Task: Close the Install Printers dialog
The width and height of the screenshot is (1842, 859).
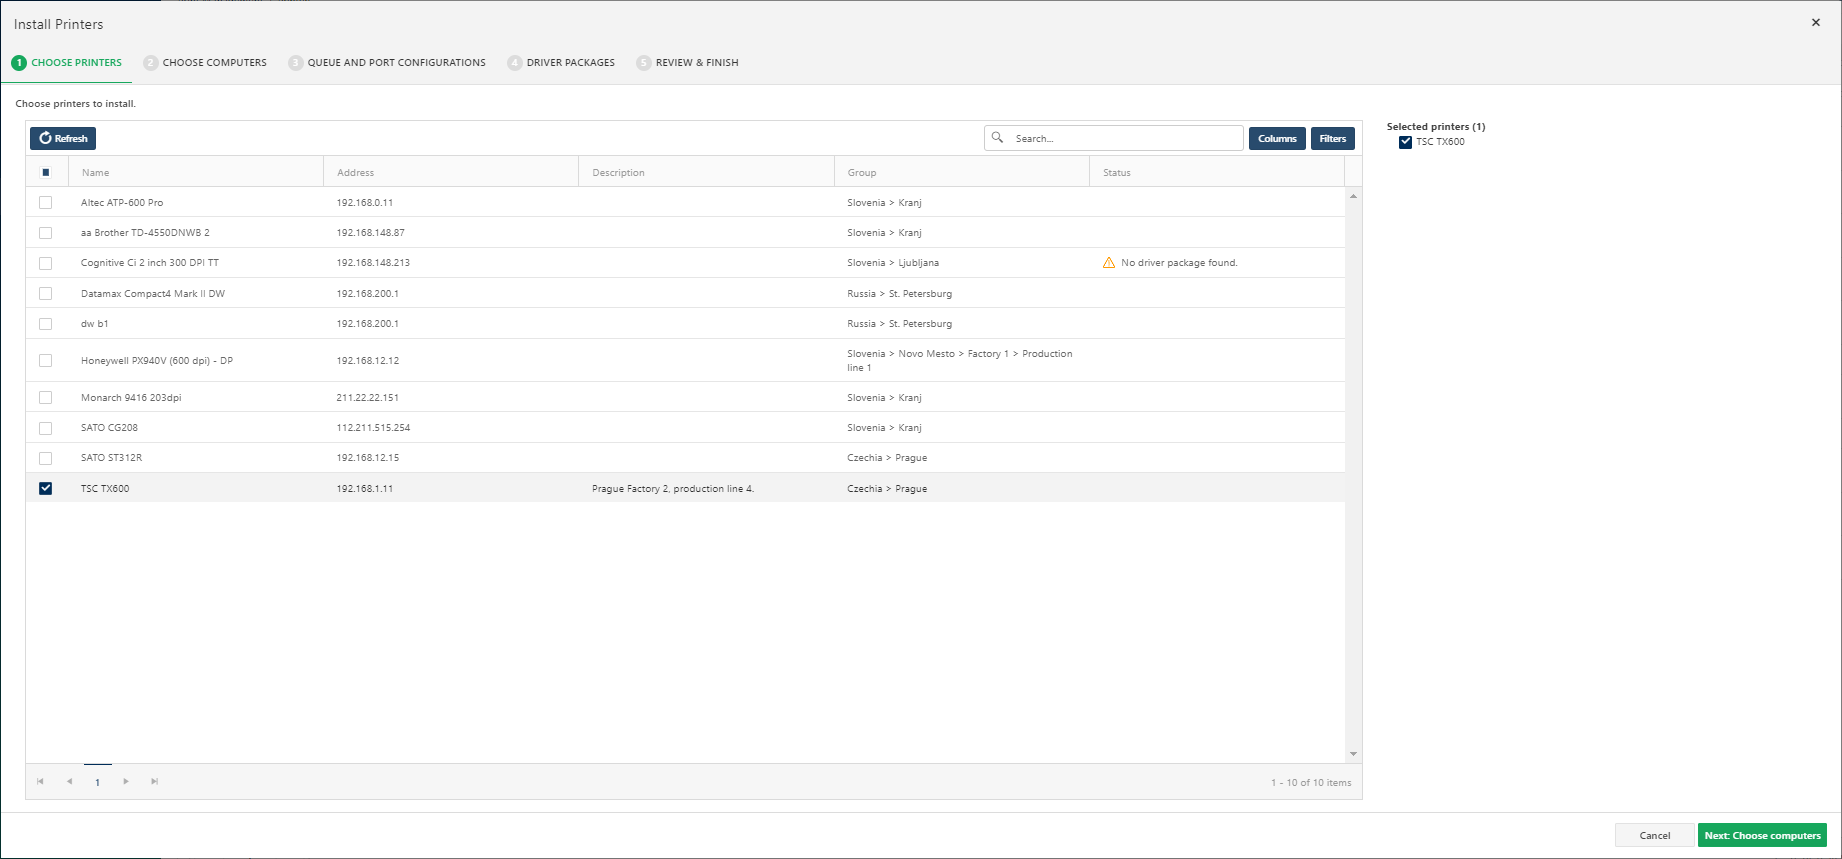Action: coord(1815,23)
